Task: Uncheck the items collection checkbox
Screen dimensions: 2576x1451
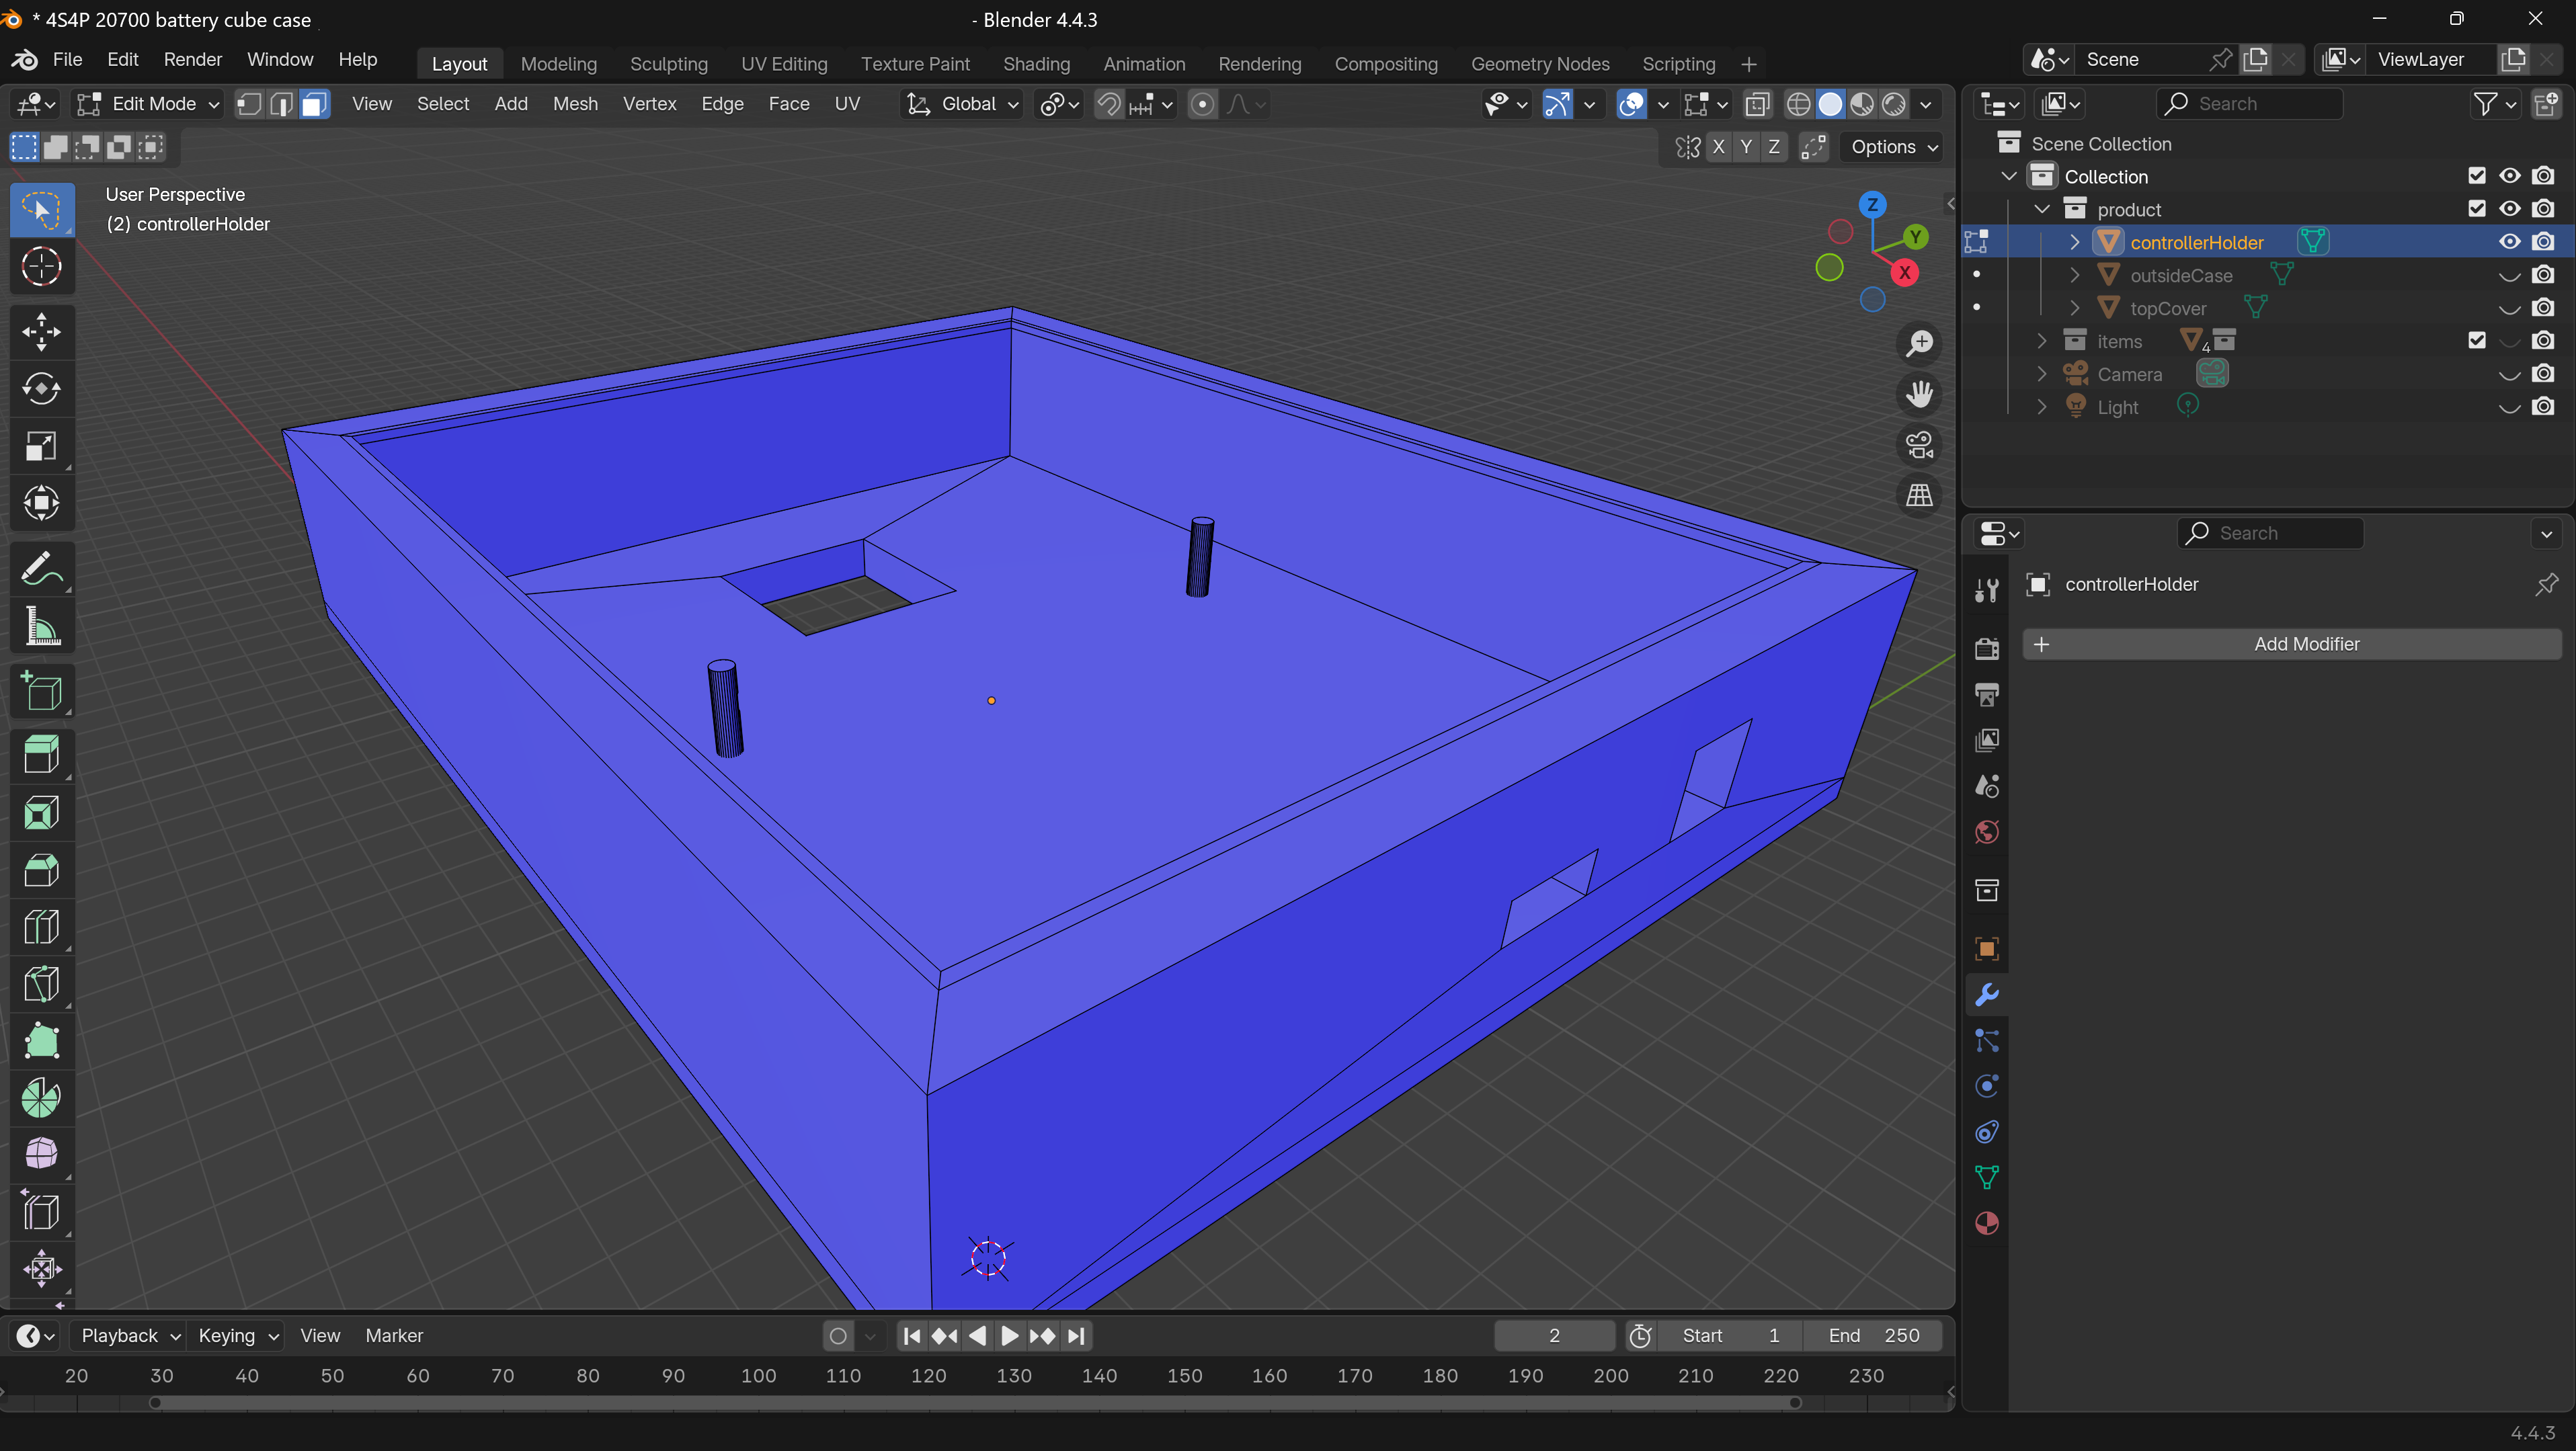Action: (2476, 341)
